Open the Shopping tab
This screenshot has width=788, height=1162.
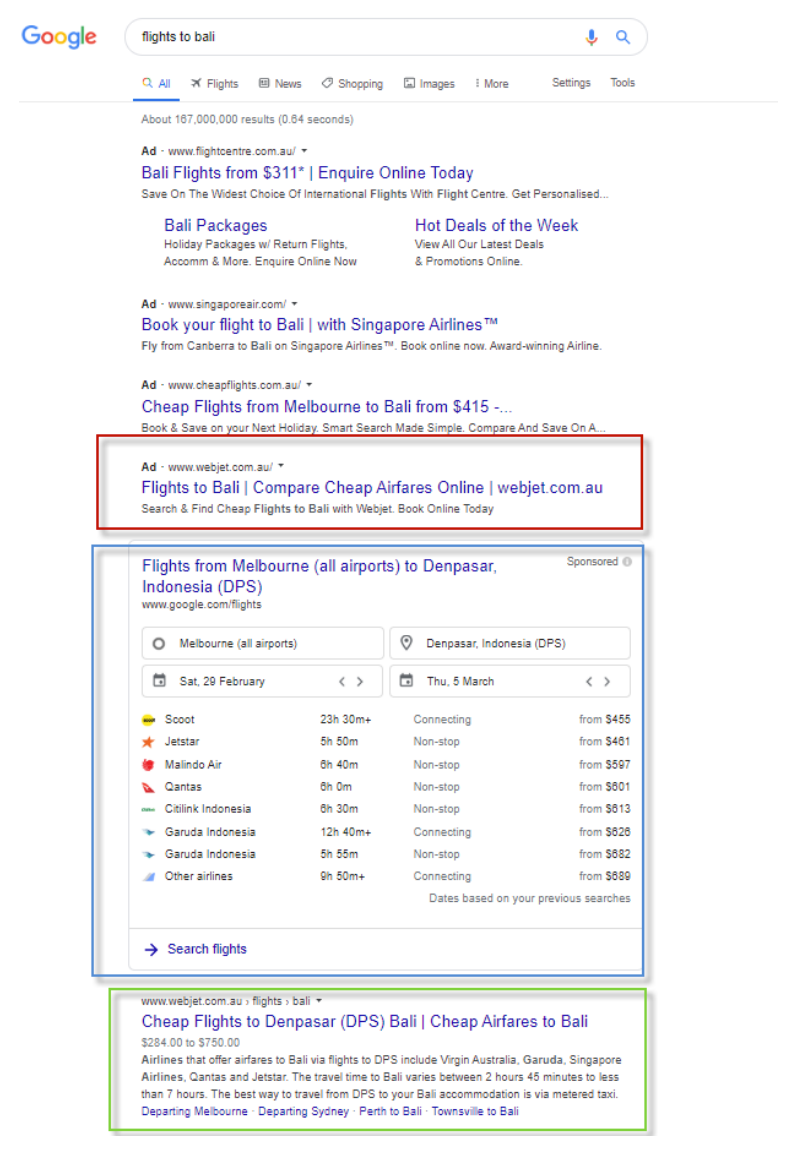(x=352, y=84)
